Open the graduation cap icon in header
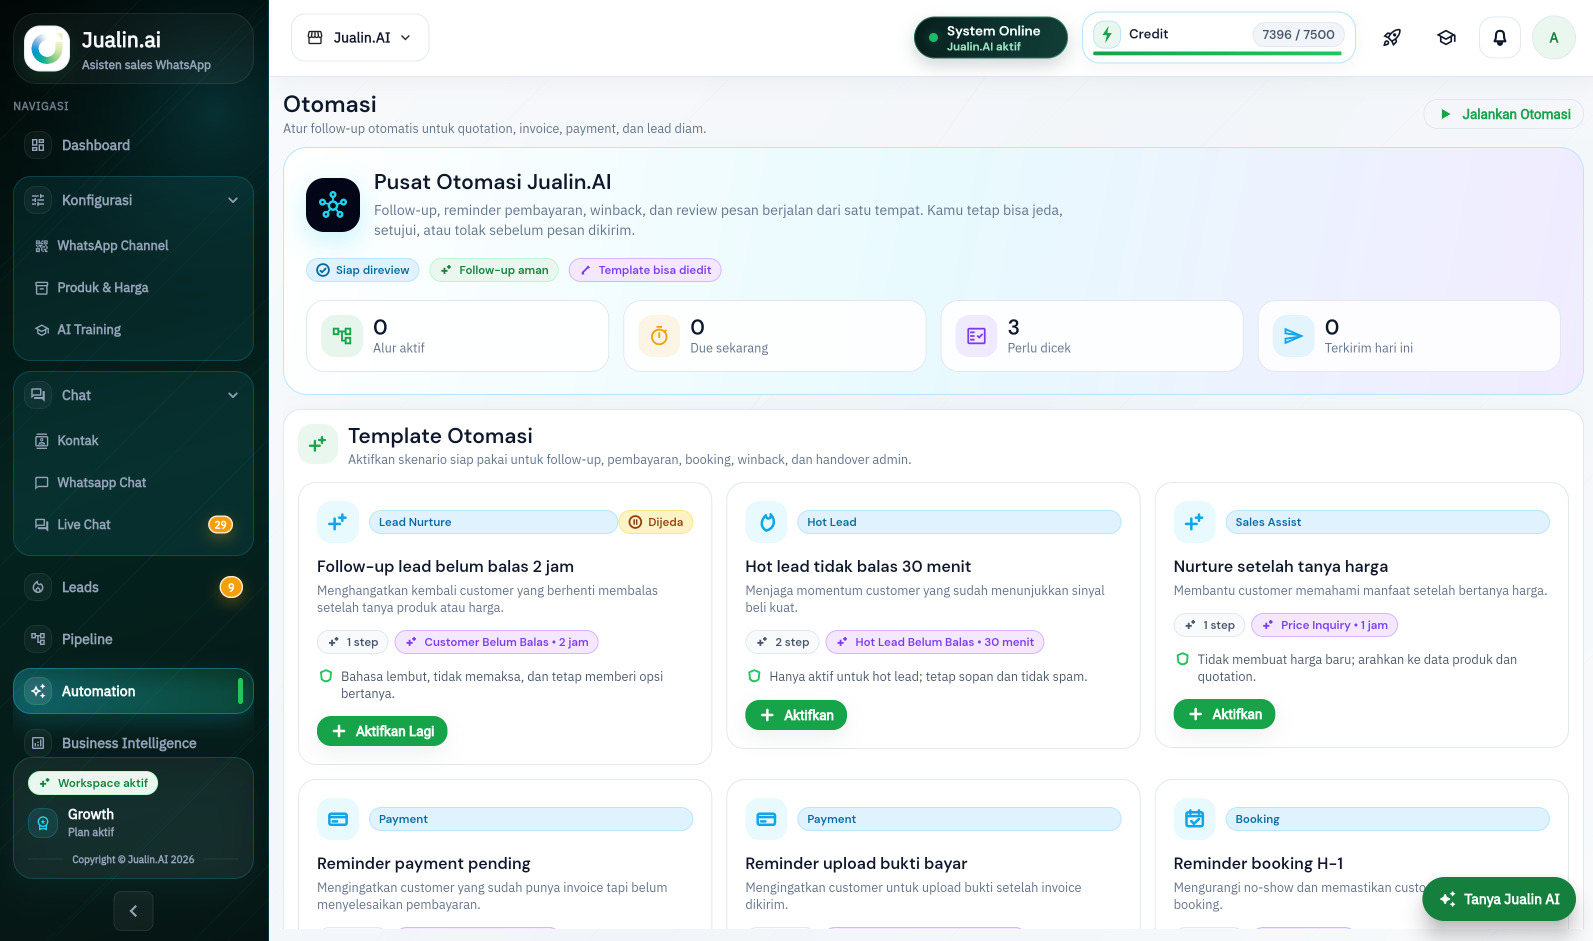This screenshot has width=1593, height=941. (x=1446, y=38)
